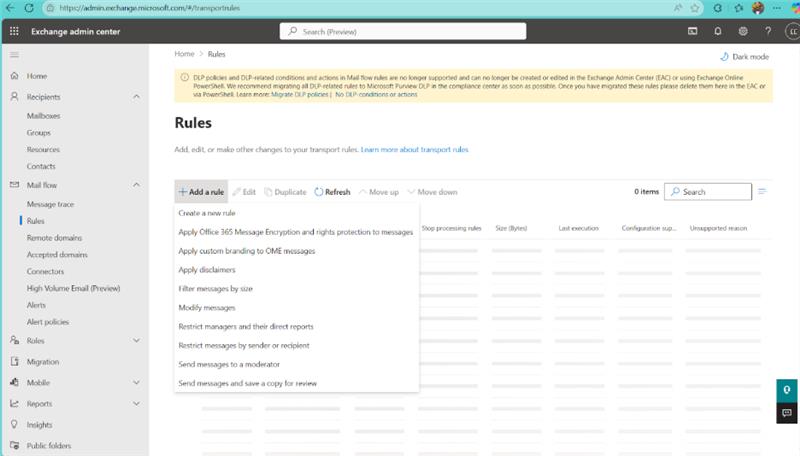The image size is (800, 456).
Task: Open Groups in sidebar
Action: 39,133
